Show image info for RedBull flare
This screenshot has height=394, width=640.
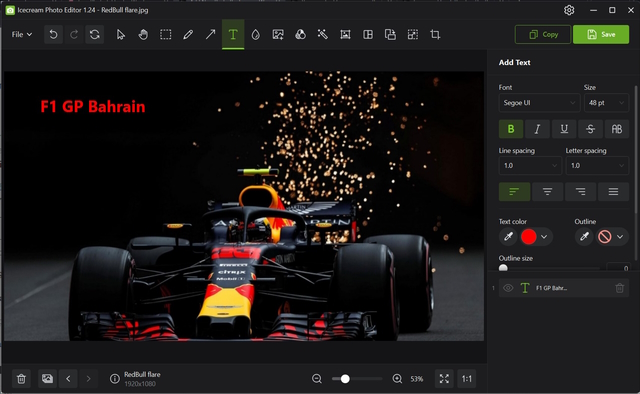point(115,379)
